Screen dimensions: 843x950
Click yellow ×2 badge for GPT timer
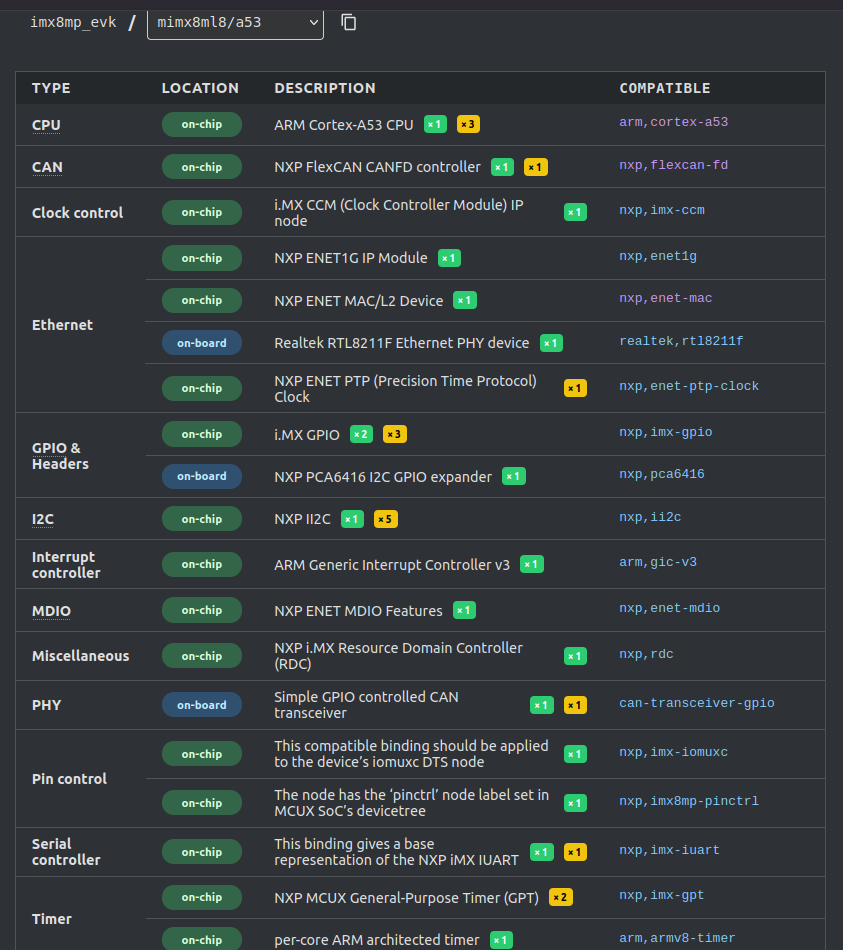[x=561, y=897]
